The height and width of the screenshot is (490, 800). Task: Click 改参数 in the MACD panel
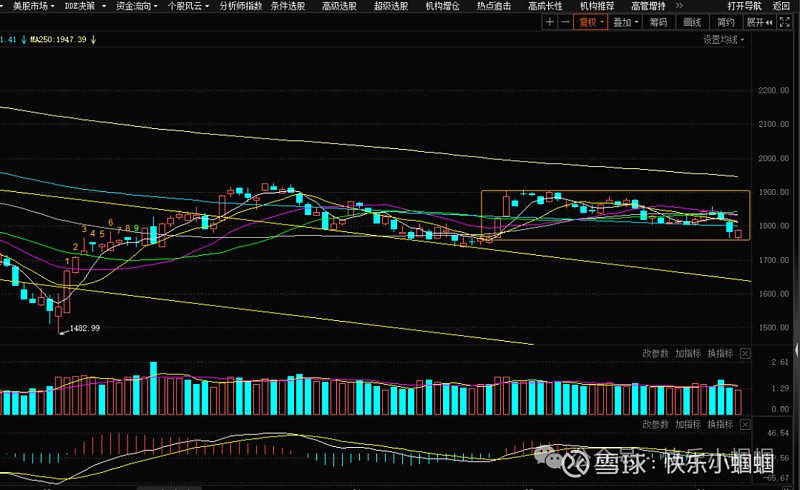click(655, 424)
